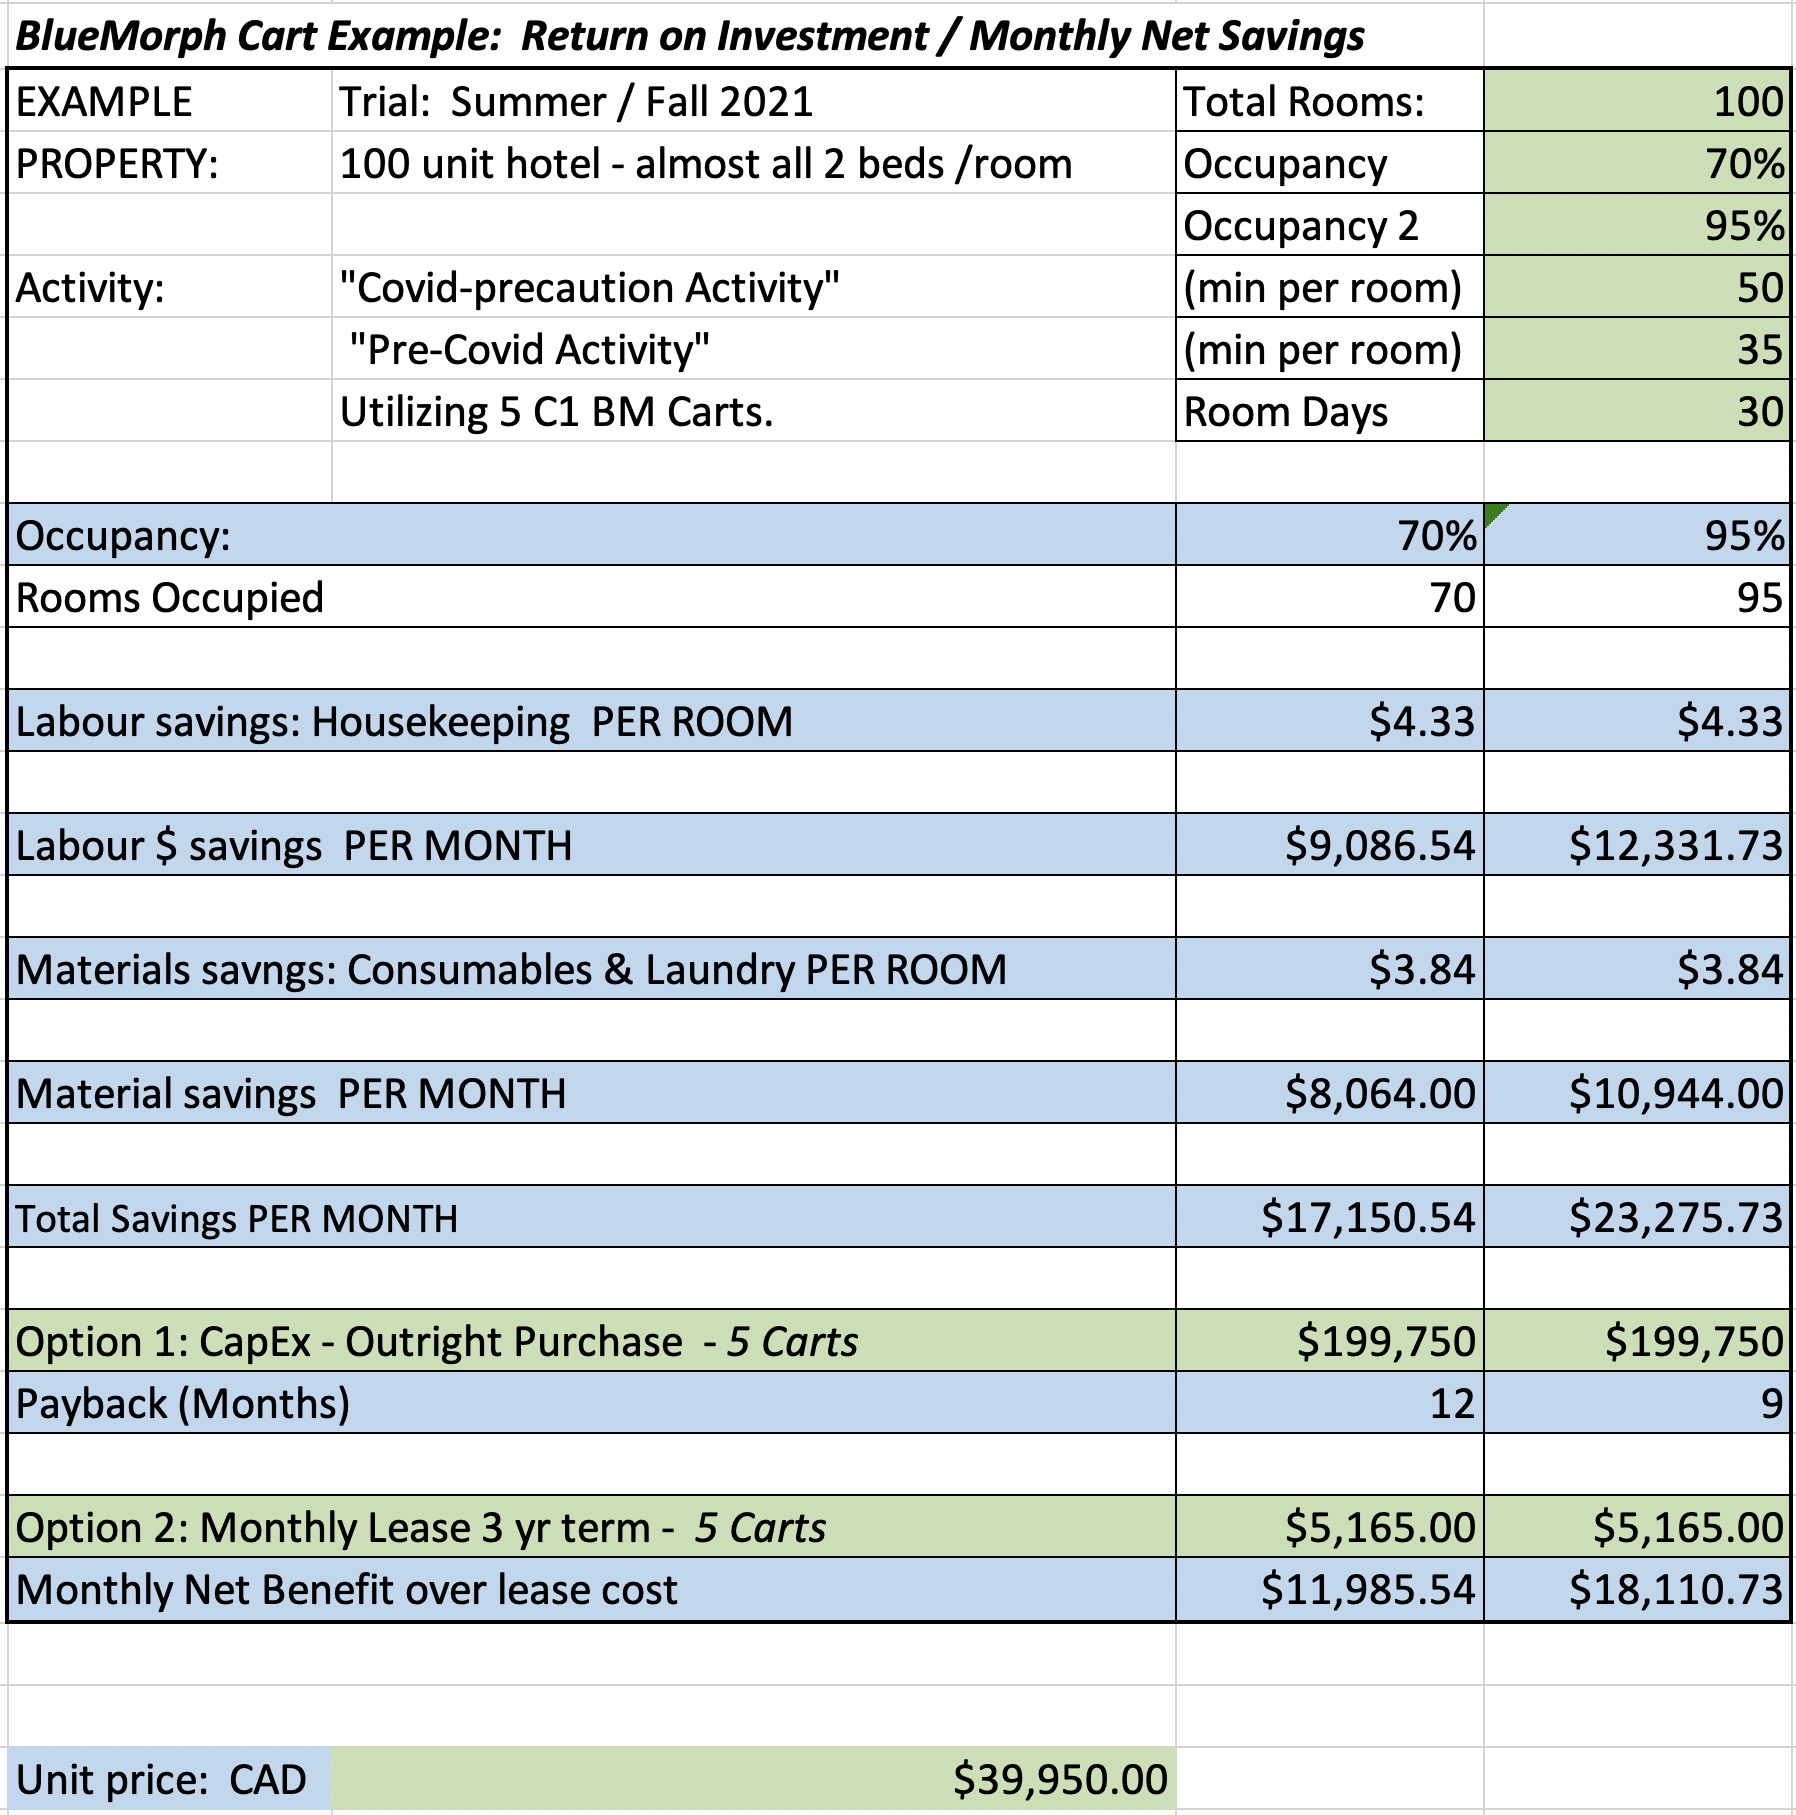Click the $18,110.73 net benefit cell

click(x=1636, y=1589)
